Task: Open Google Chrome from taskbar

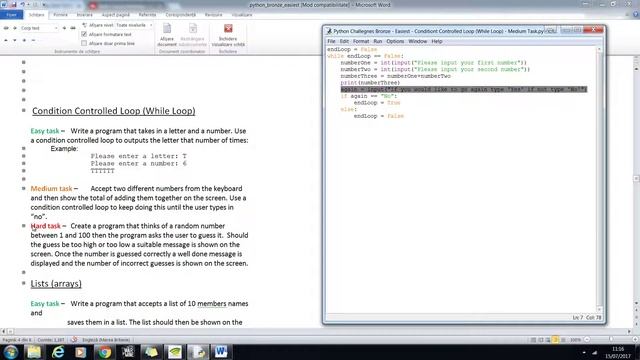Action: tap(104, 352)
